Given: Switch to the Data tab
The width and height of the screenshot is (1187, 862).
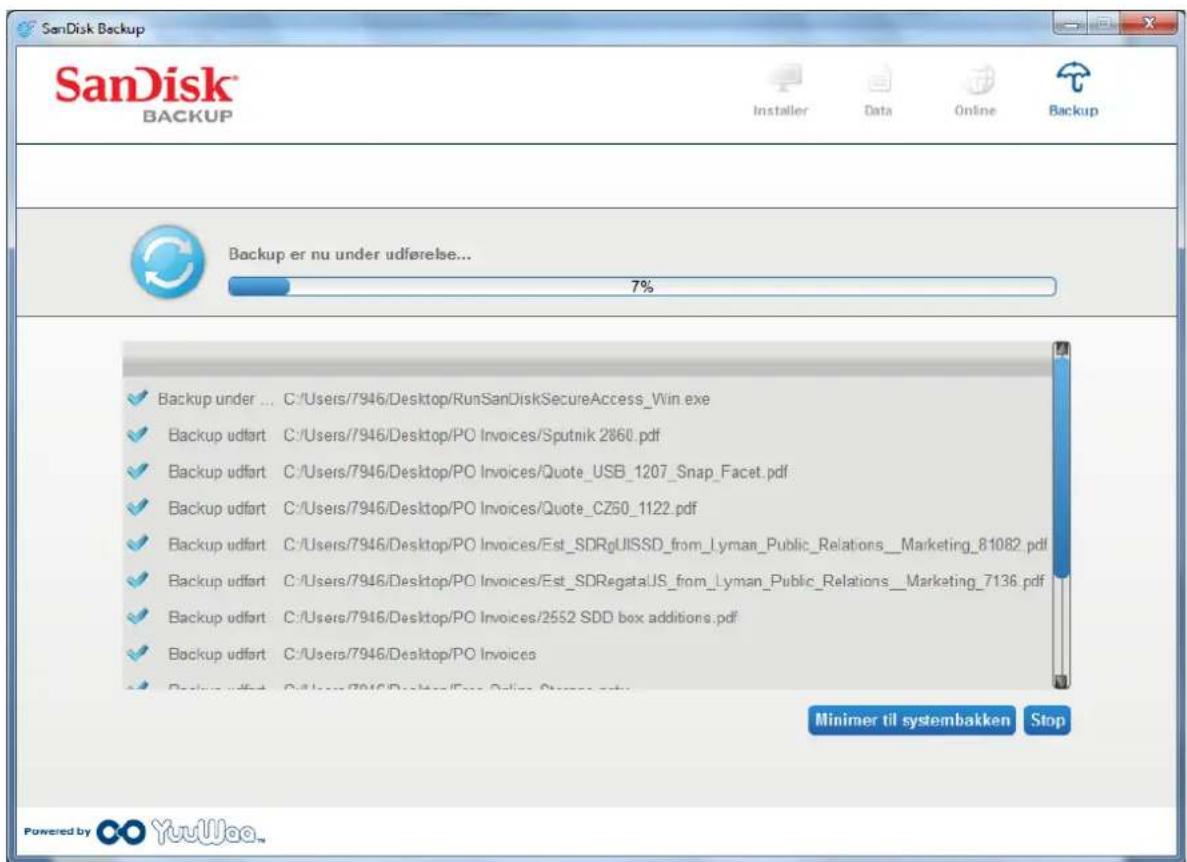Looking at the screenshot, I should pyautogui.click(x=878, y=91).
